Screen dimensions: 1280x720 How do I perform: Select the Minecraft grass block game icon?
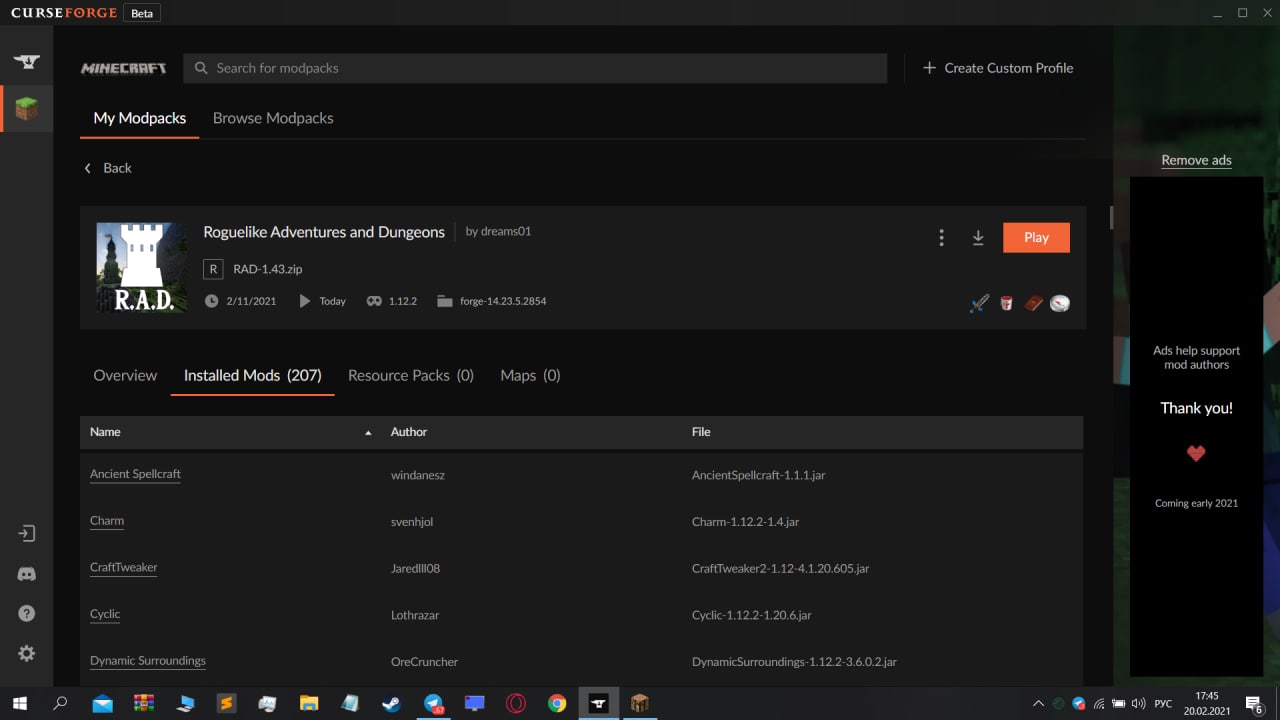coord(27,109)
